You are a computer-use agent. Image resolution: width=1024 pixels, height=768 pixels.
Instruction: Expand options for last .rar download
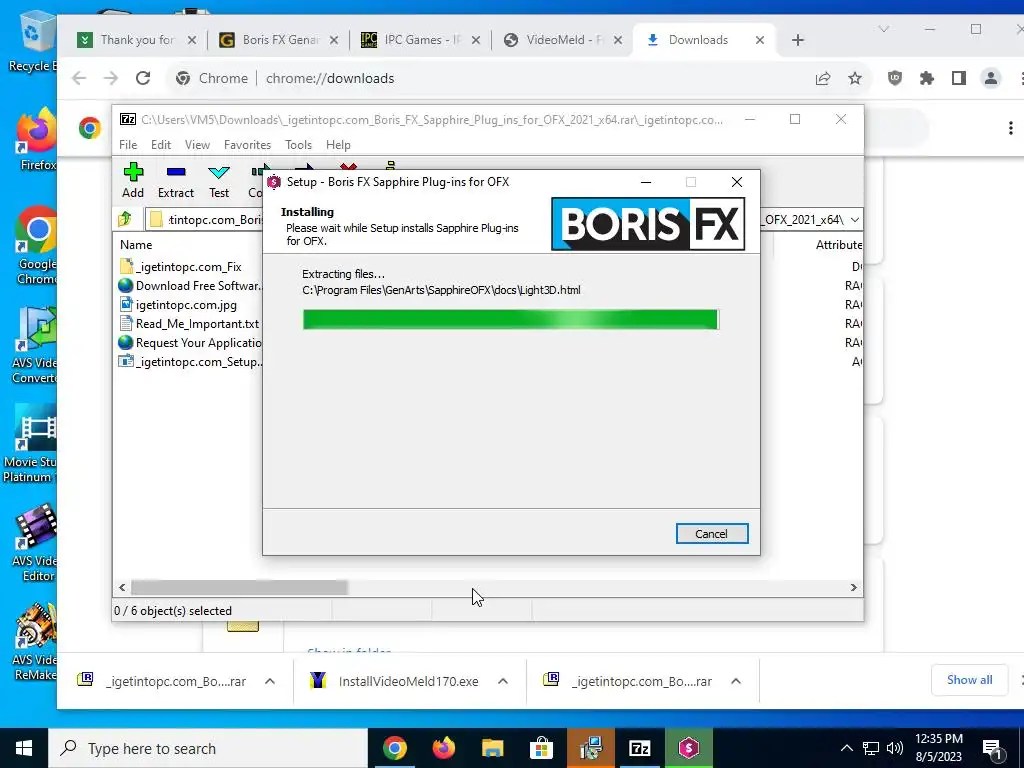pos(736,681)
